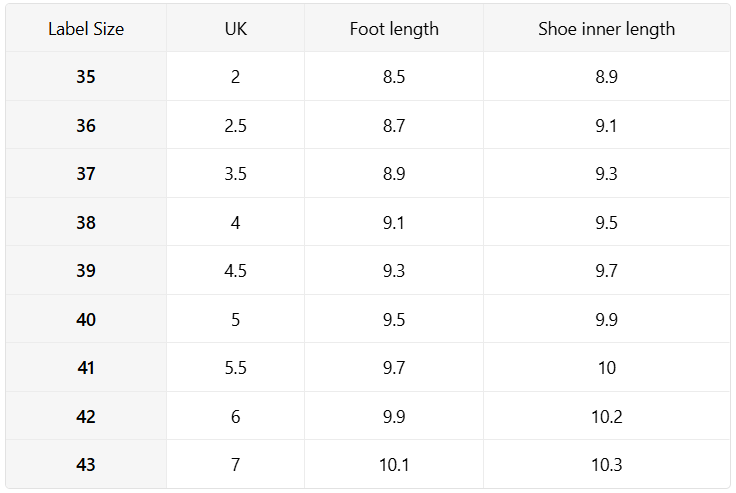Select label size 39 row header
This screenshot has height=493, width=736.
coord(86,270)
